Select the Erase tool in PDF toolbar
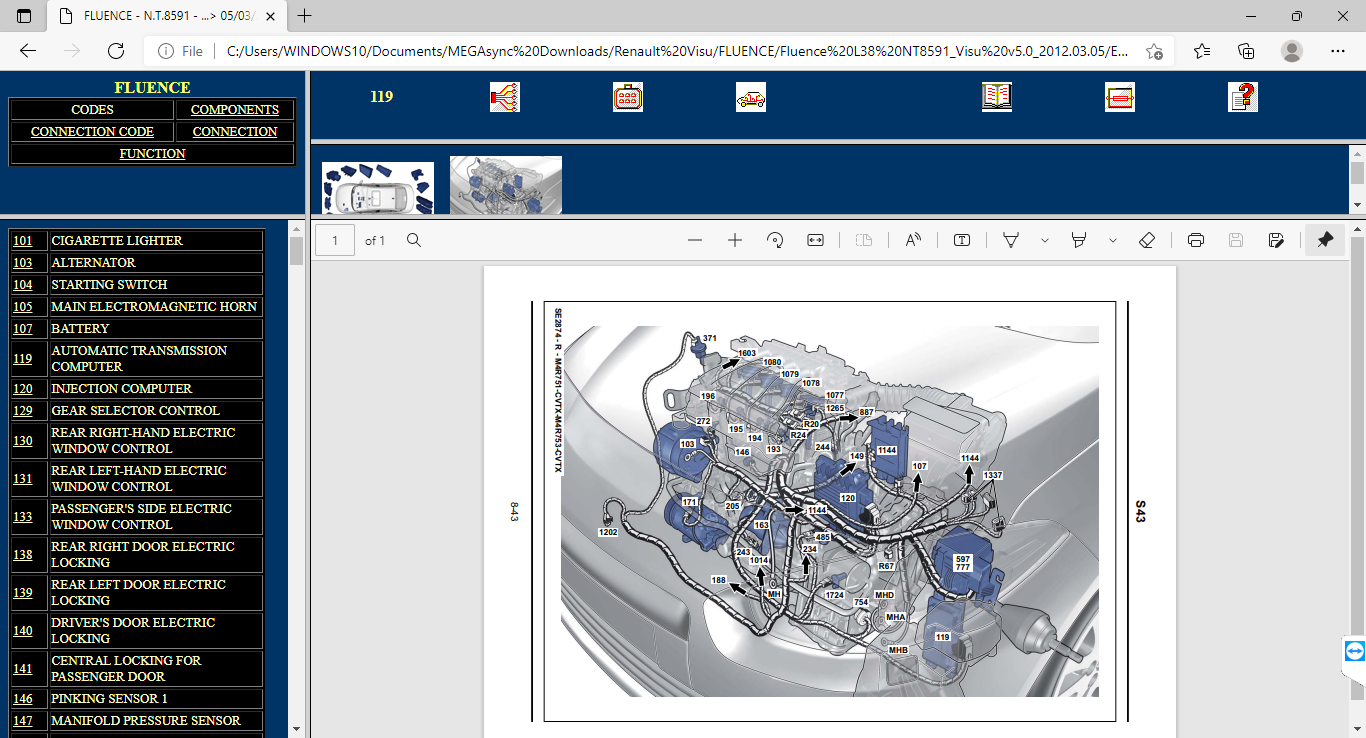Image resolution: width=1366 pixels, height=738 pixels. tap(1147, 240)
